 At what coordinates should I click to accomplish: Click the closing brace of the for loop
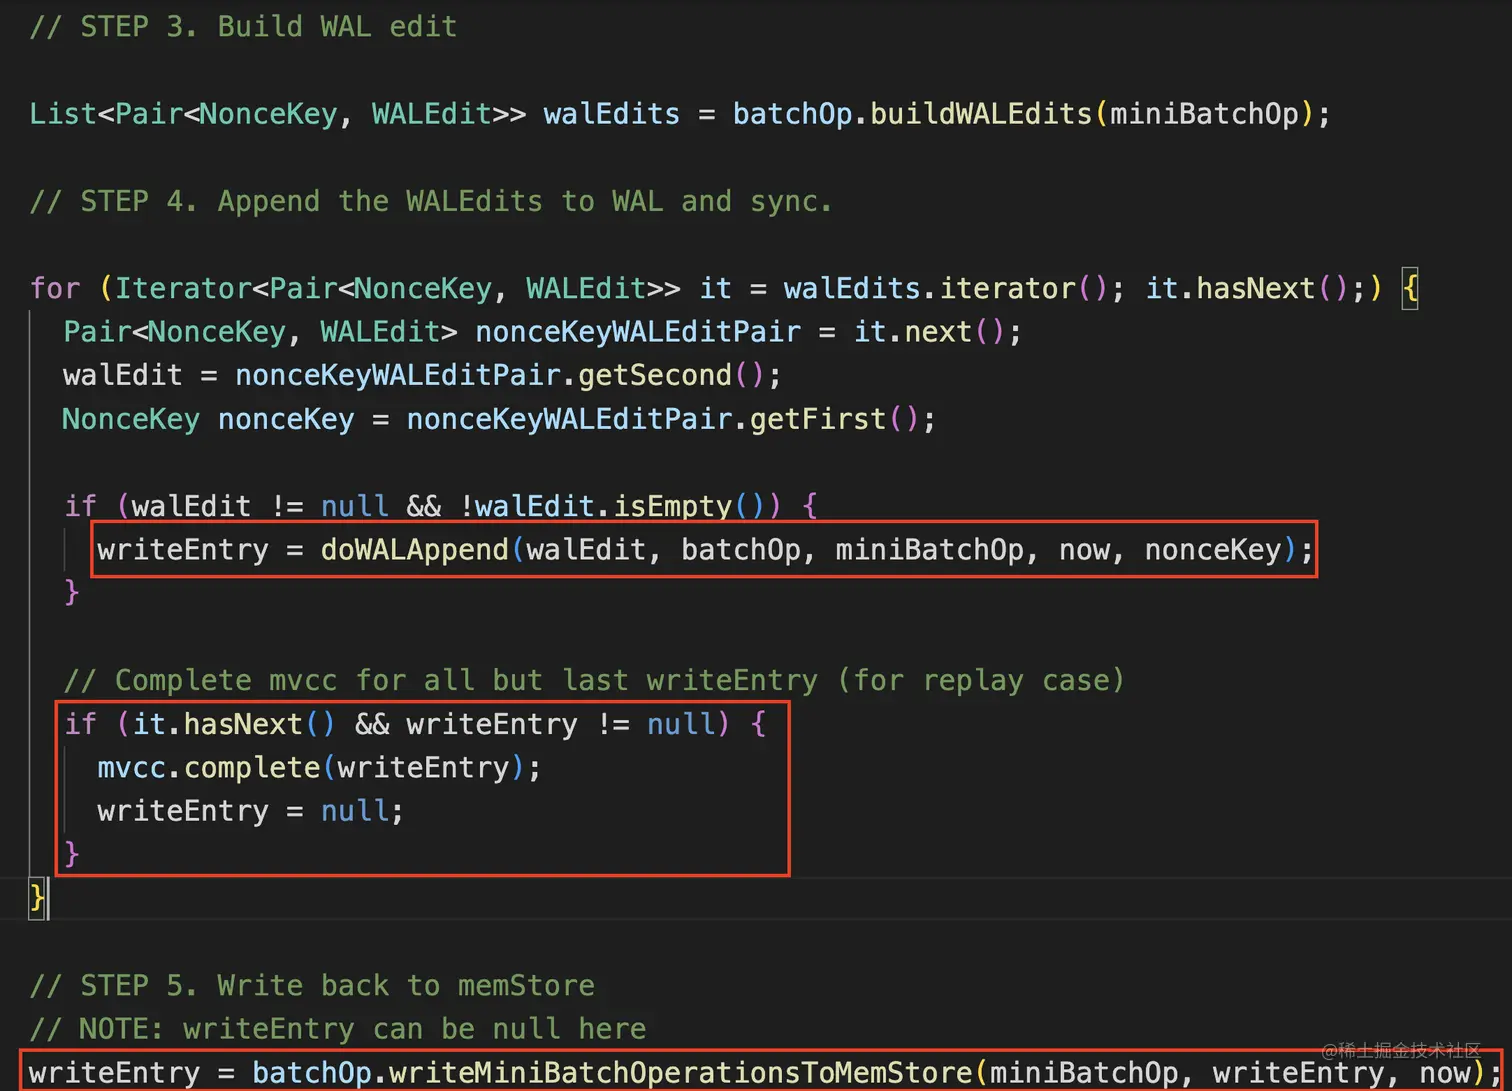click(x=36, y=898)
